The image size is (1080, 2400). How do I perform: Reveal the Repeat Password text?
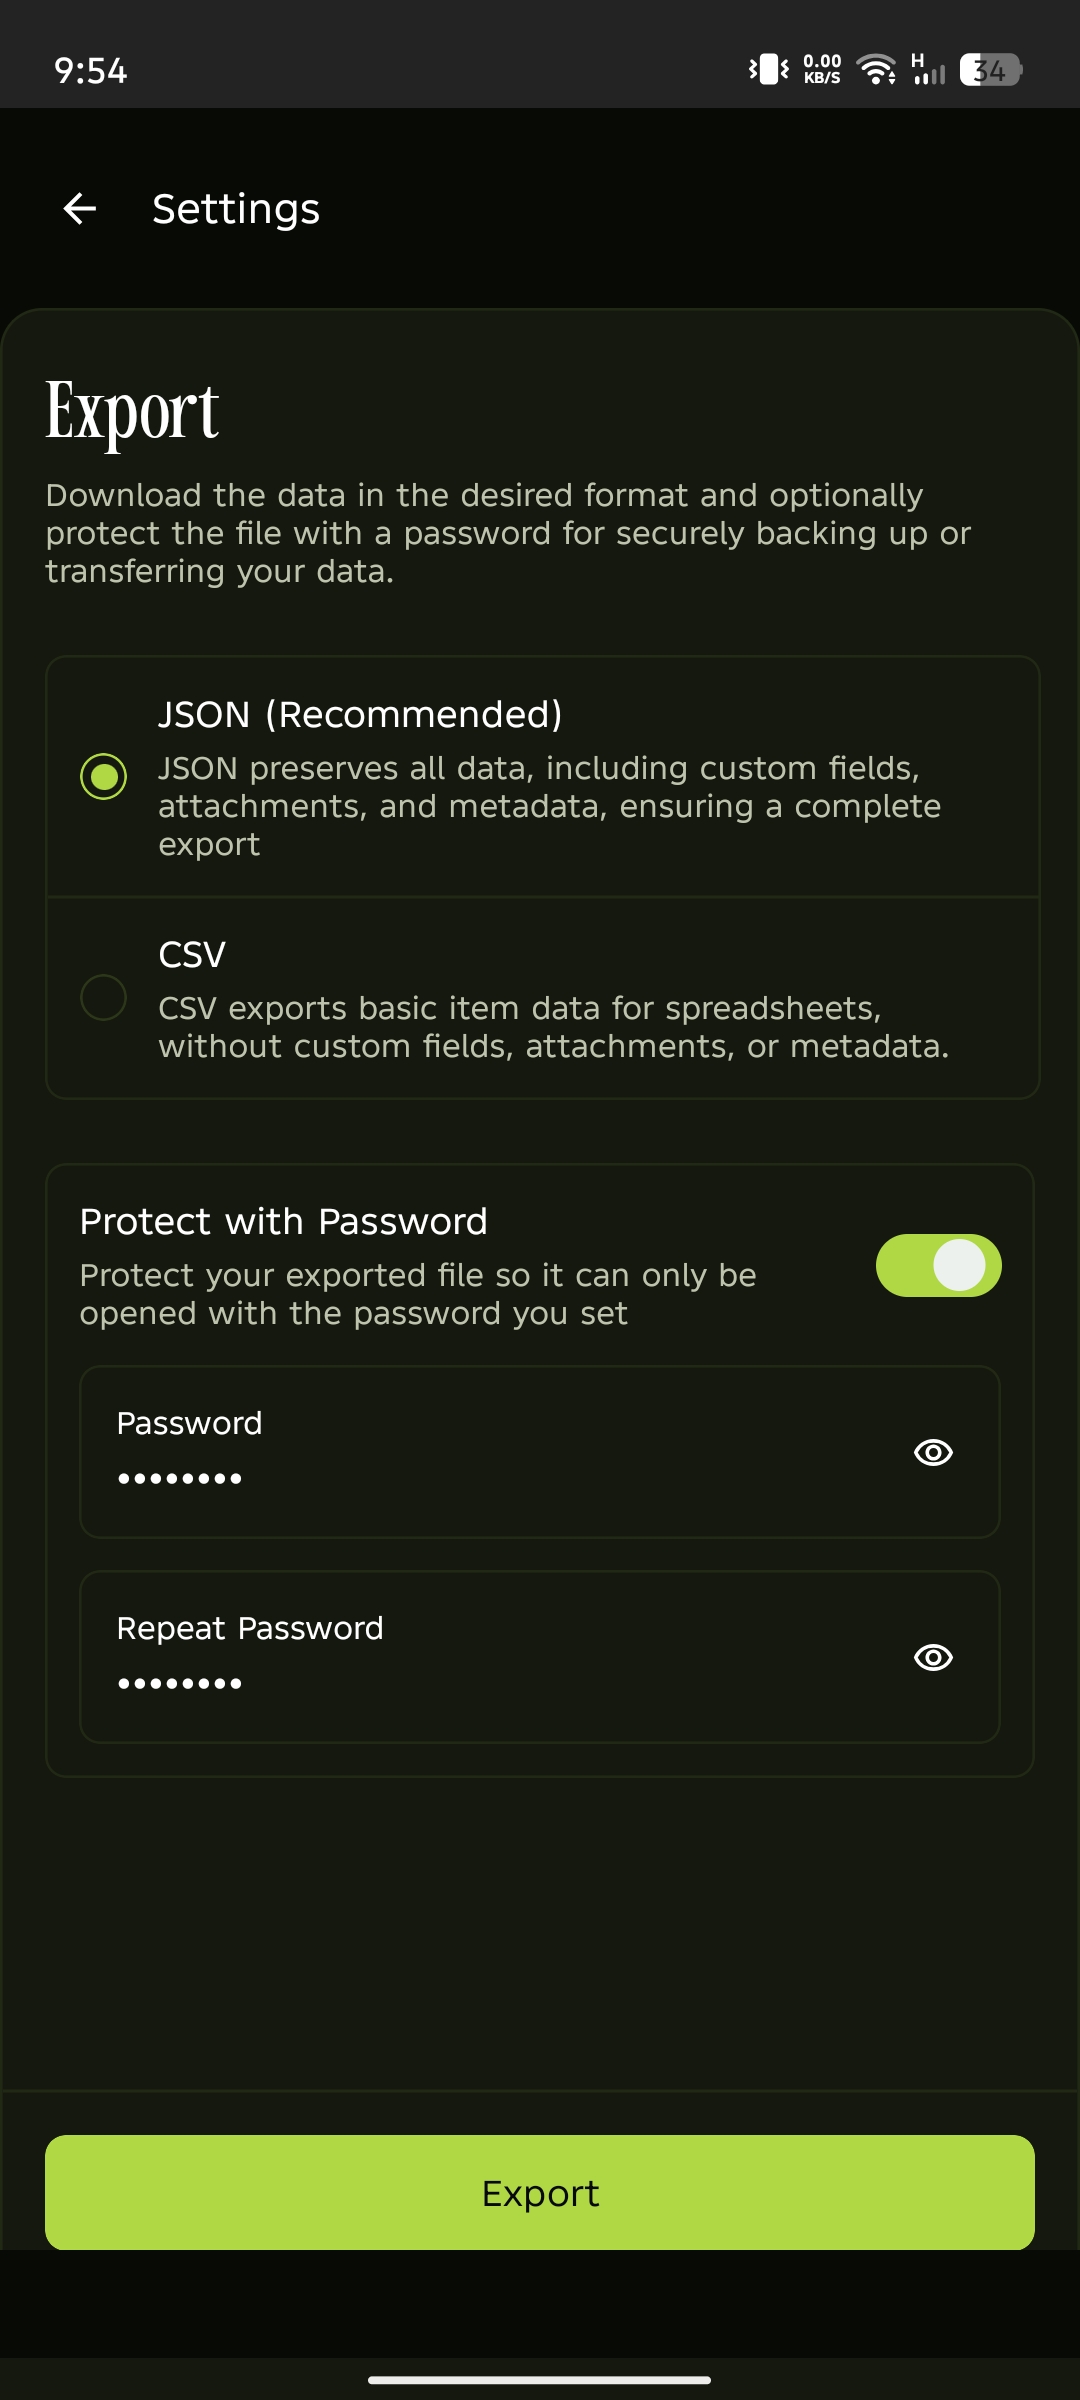pyautogui.click(x=933, y=1657)
